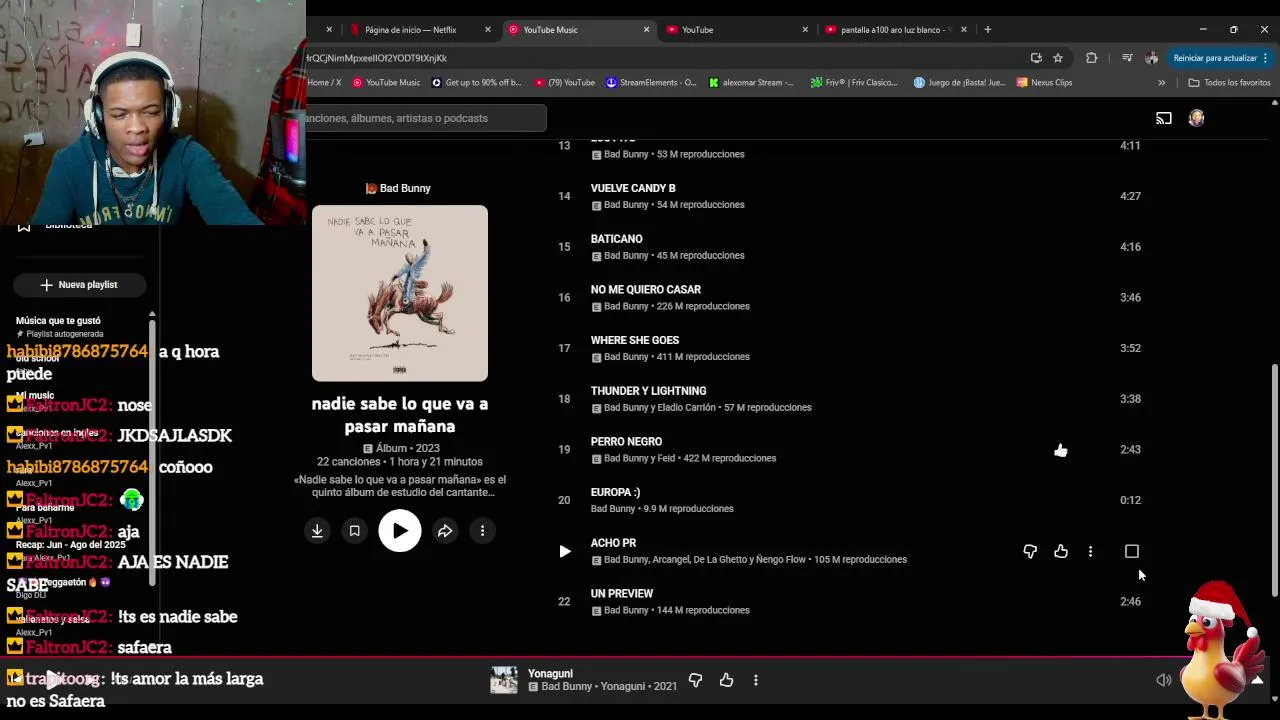1280x720 pixels.
Task: Open Música que te gustó playlist
Action: tap(58, 321)
